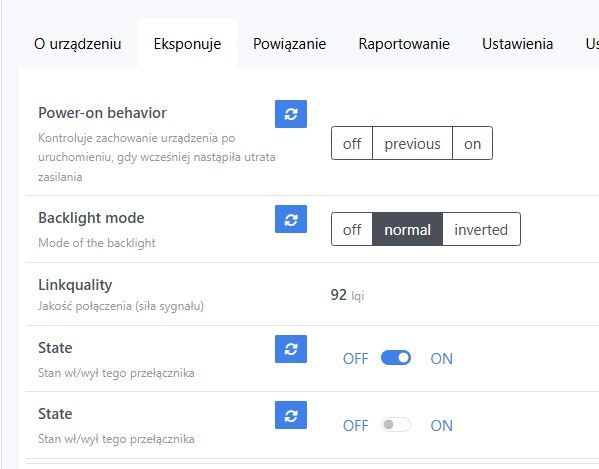This screenshot has width=599, height=469.
Task: Toggle the first State switch off
Action: point(396,358)
